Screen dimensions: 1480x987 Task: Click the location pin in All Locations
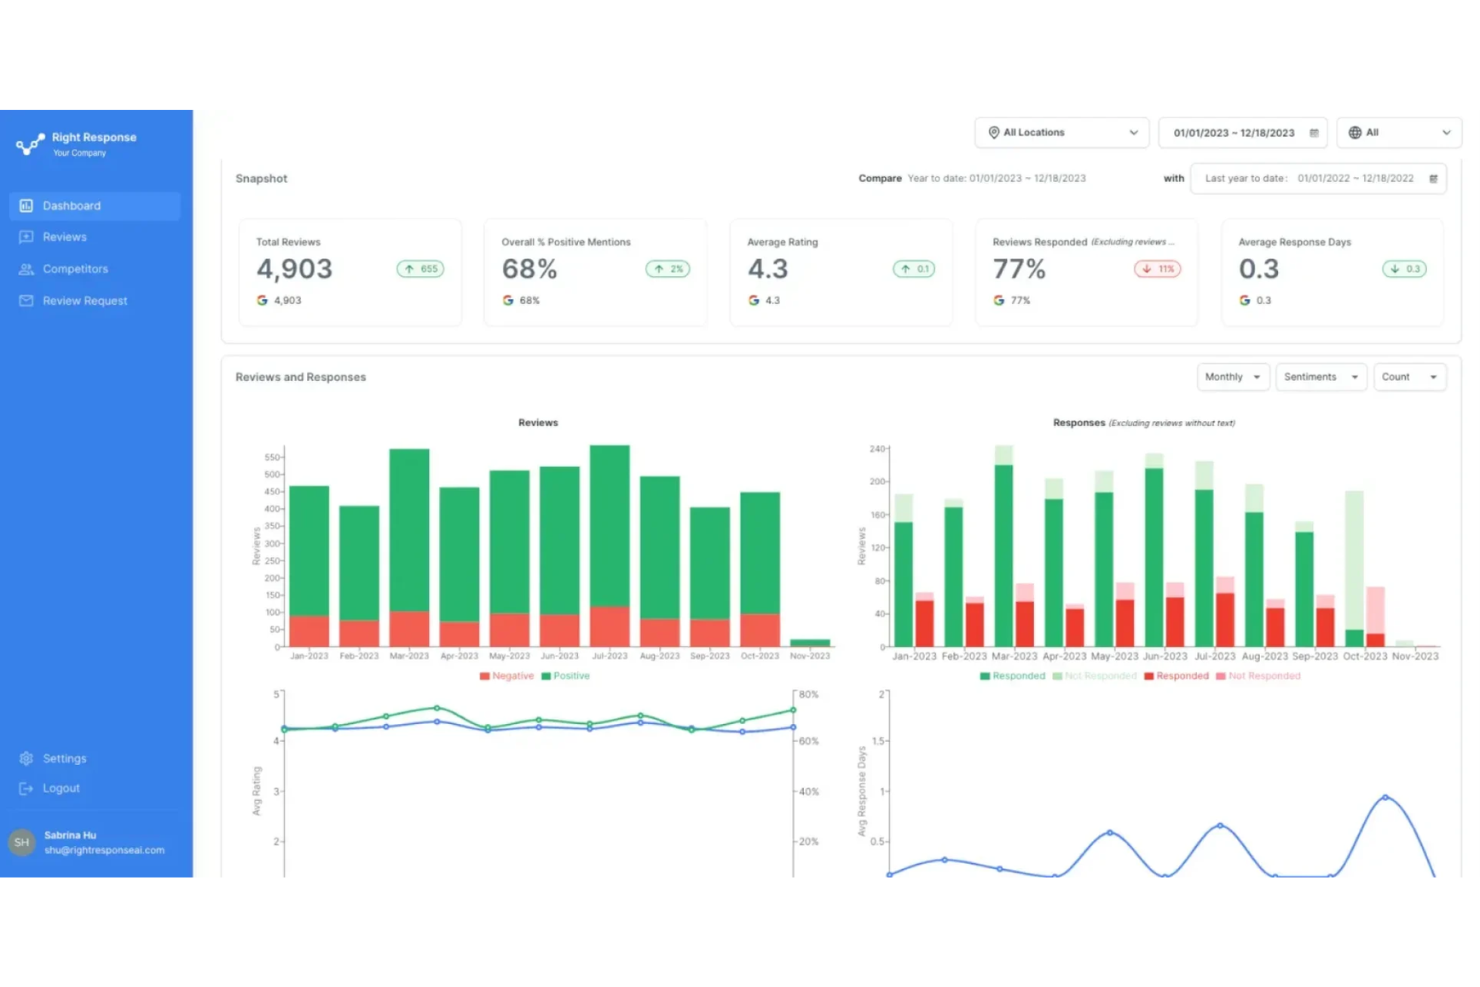pos(994,132)
